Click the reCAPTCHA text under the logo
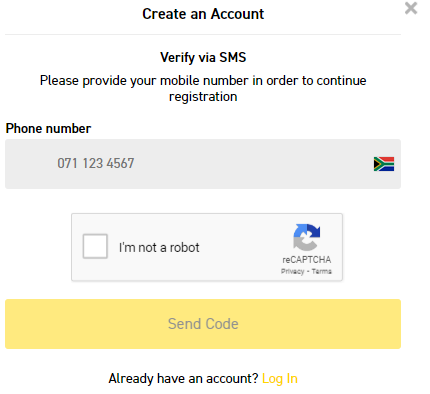Screen dimensions: 430x394 306,260
